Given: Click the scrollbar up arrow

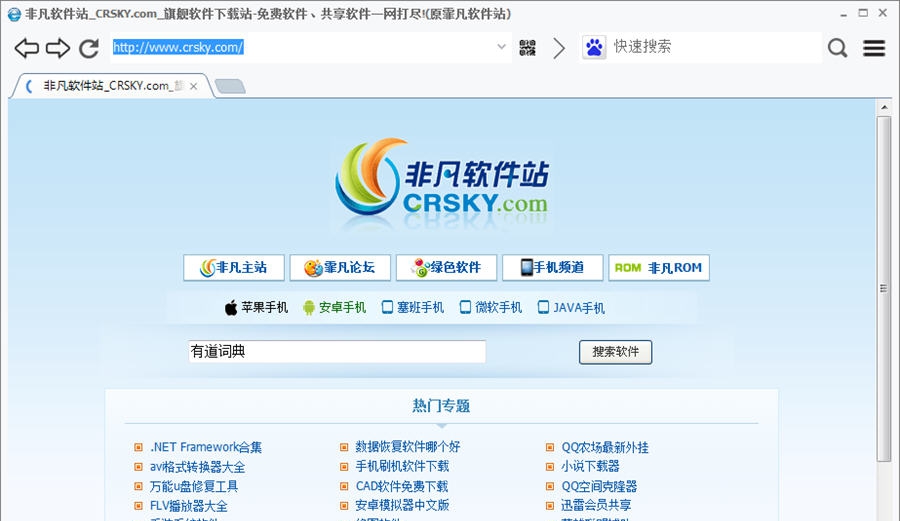Looking at the screenshot, I should (x=884, y=107).
